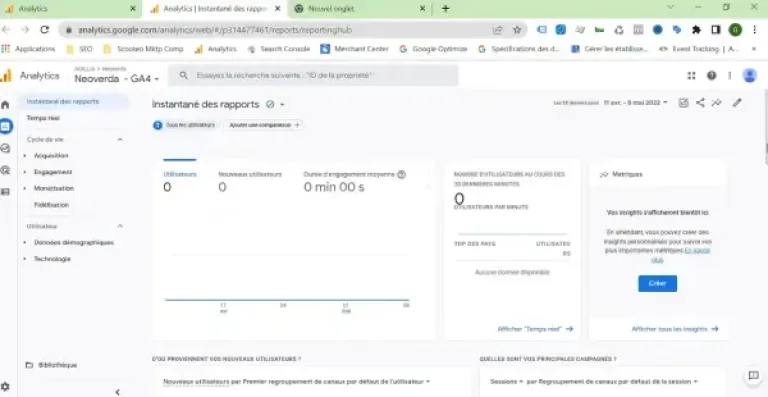Screen dimensions: 768x397
Task: Open the dropdown next to Instantané des rapports title
Action: [282, 105]
